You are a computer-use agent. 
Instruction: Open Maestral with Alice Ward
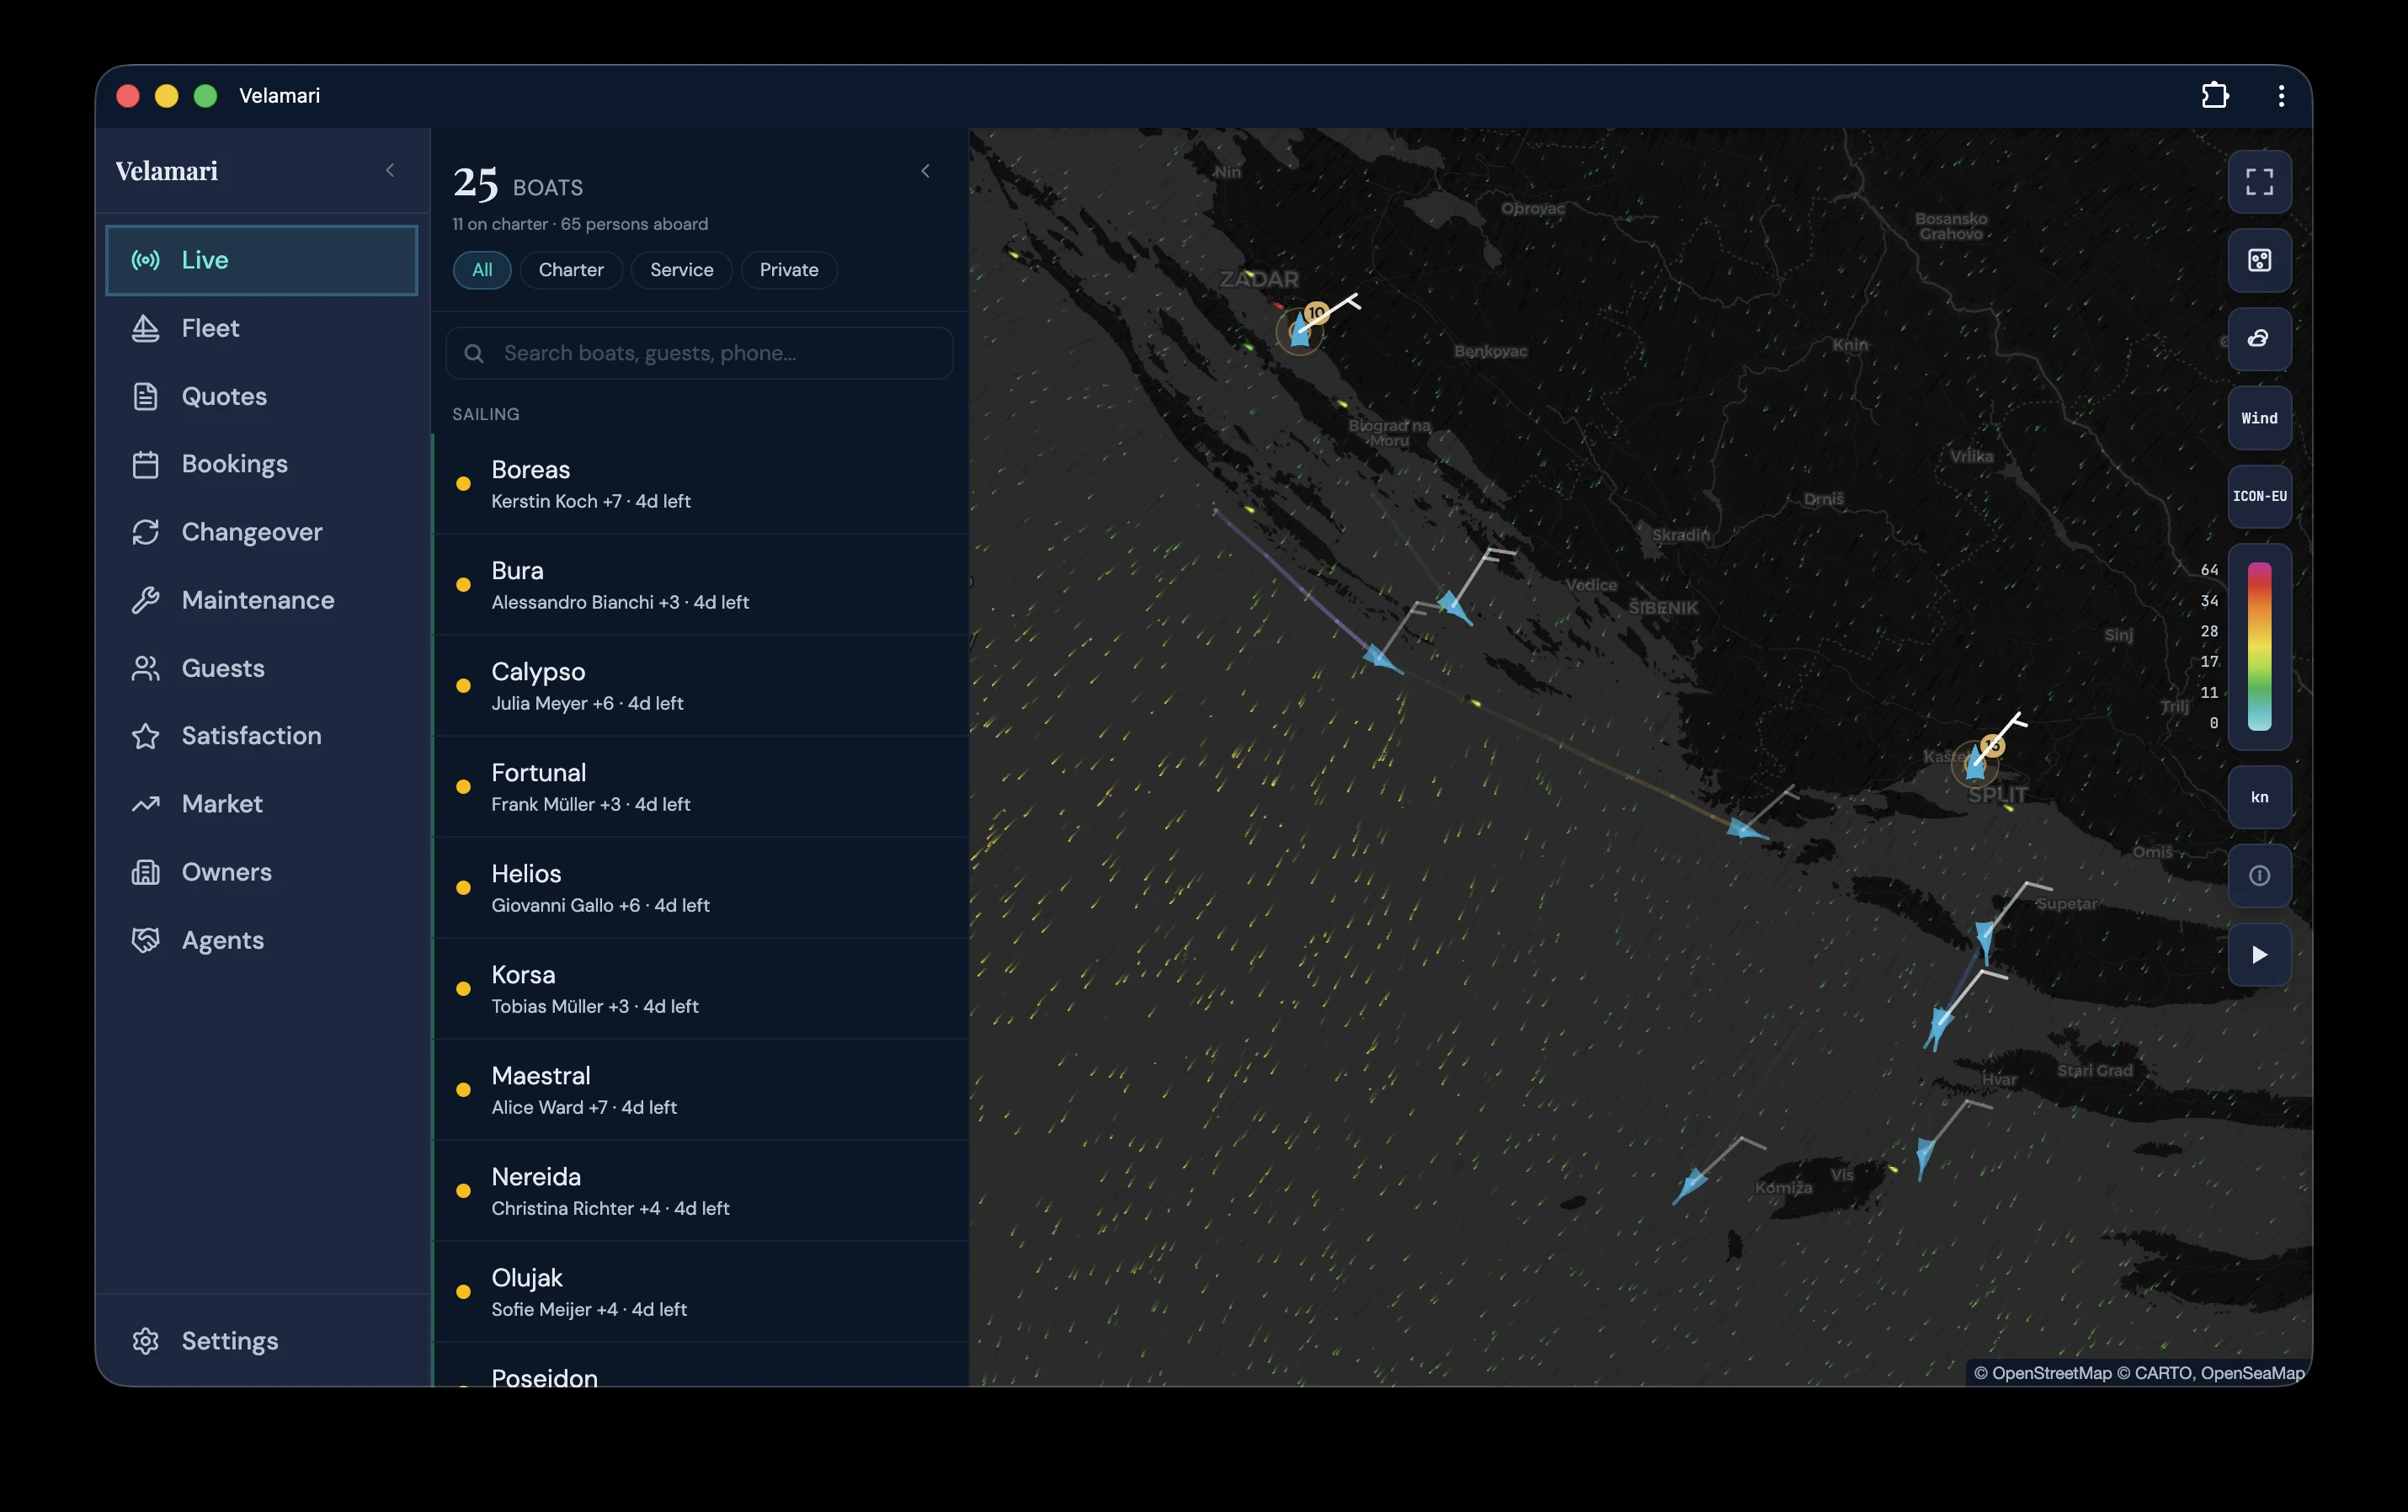pos(701,1090)
